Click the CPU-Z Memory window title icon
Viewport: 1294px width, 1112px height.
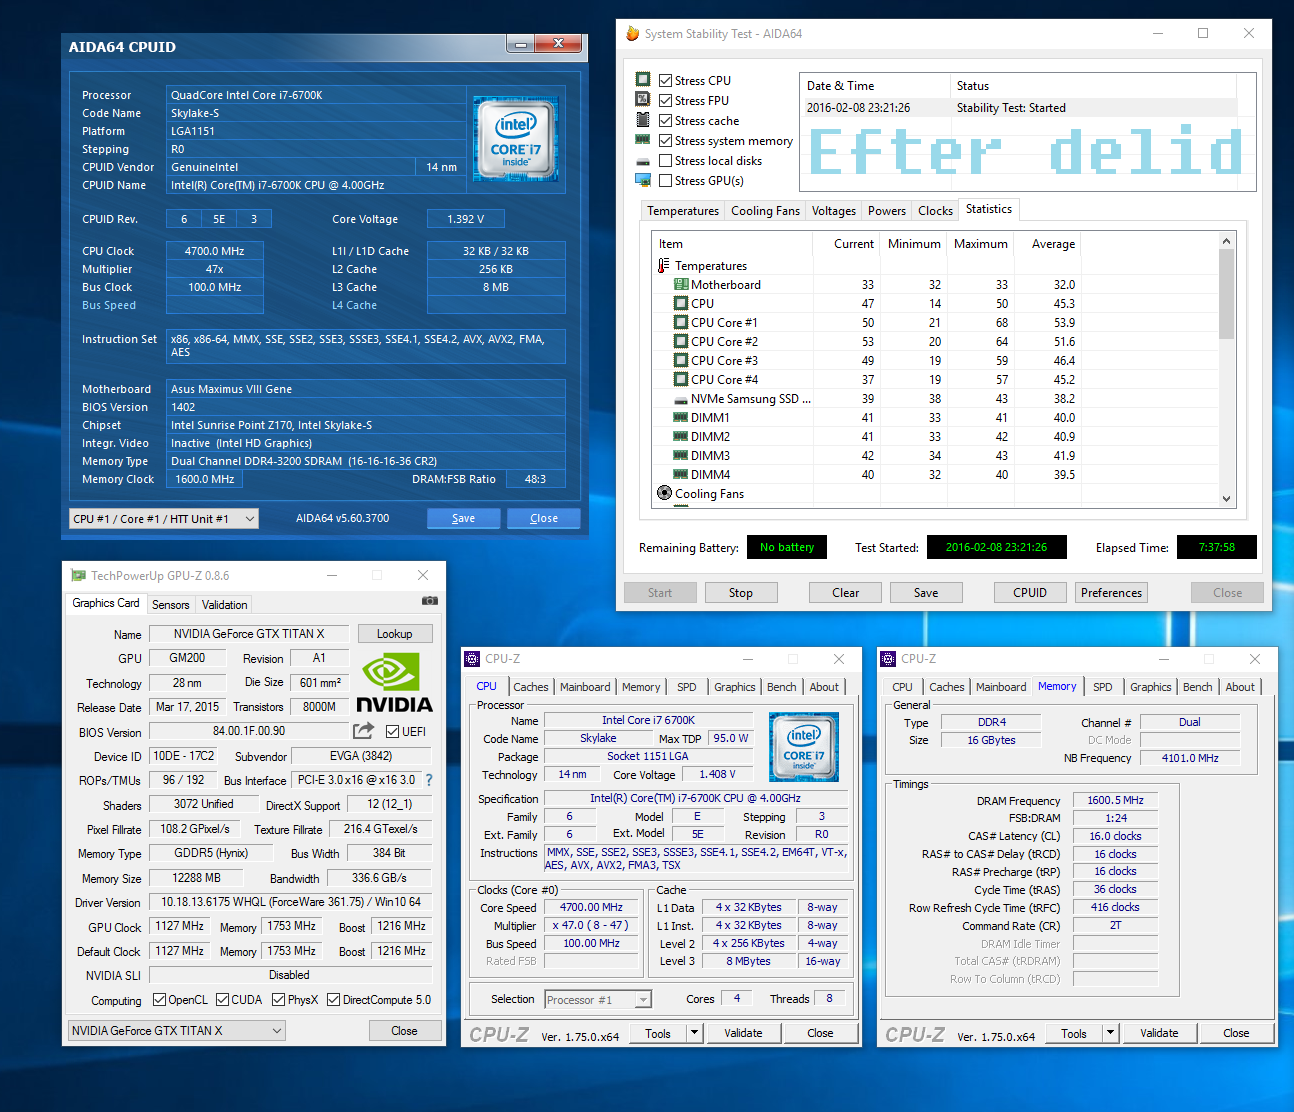click(888, 658)
